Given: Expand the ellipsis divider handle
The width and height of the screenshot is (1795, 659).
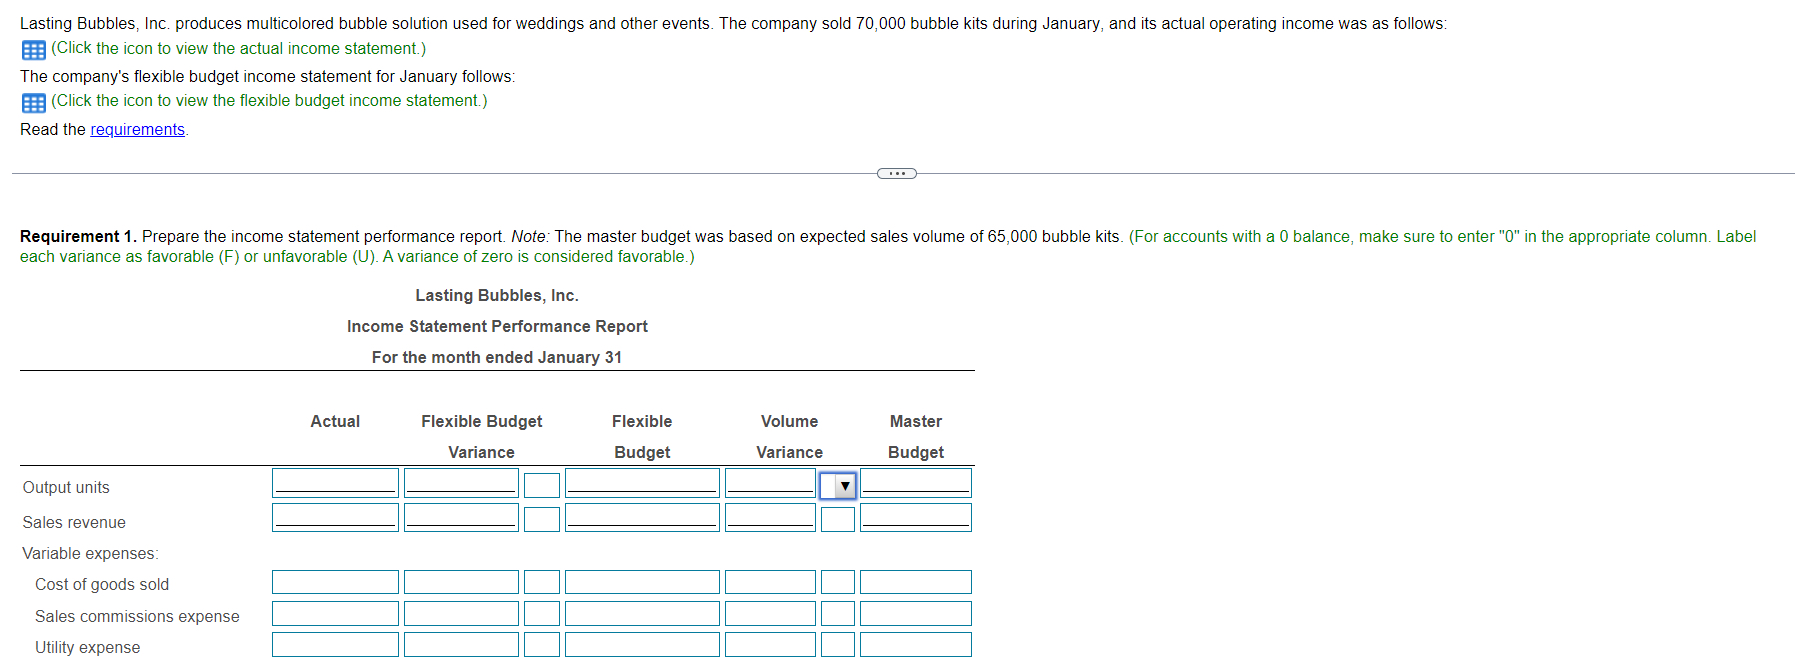Looking at the screenshot, I should click(896, 174).
